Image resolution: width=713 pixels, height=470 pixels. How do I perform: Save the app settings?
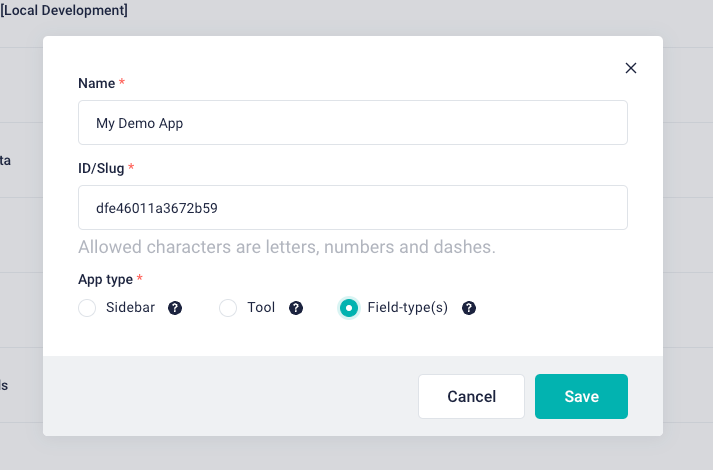(x=581, y=396)
